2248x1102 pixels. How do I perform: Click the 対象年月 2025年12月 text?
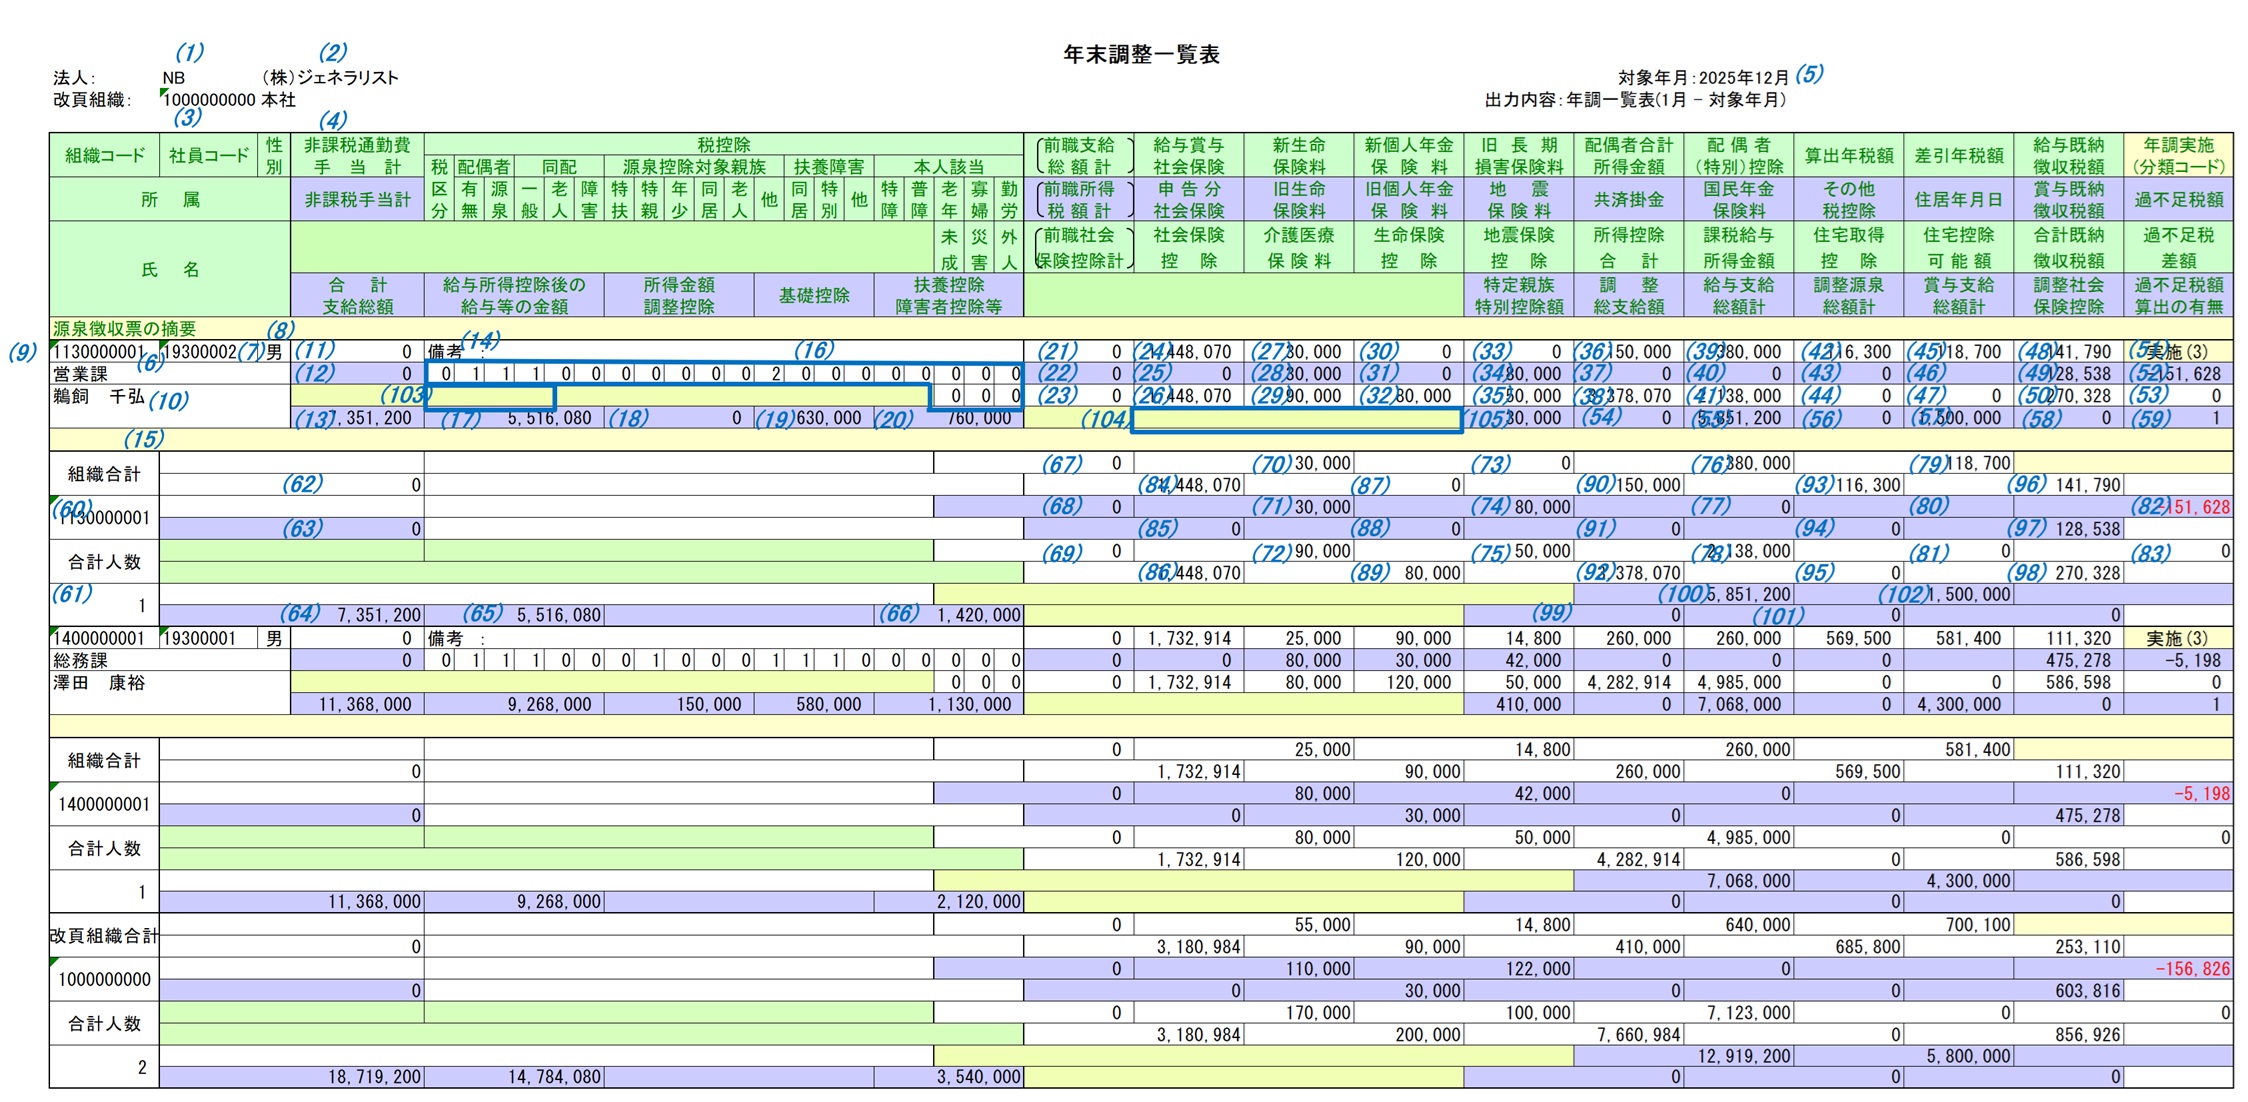[1703, 78]
